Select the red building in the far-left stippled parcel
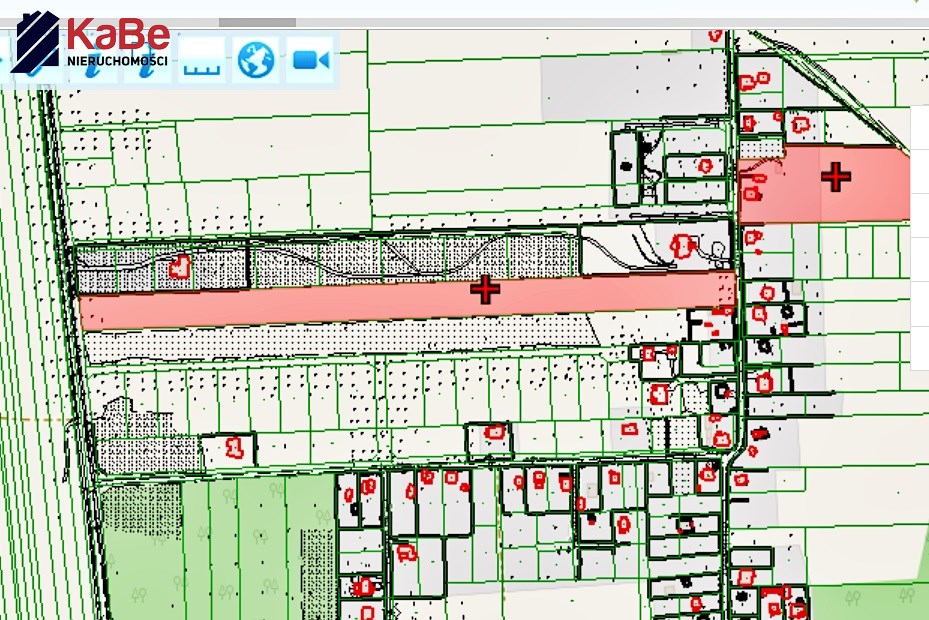This screenshot has height=620, width=929. coord(180,267)
